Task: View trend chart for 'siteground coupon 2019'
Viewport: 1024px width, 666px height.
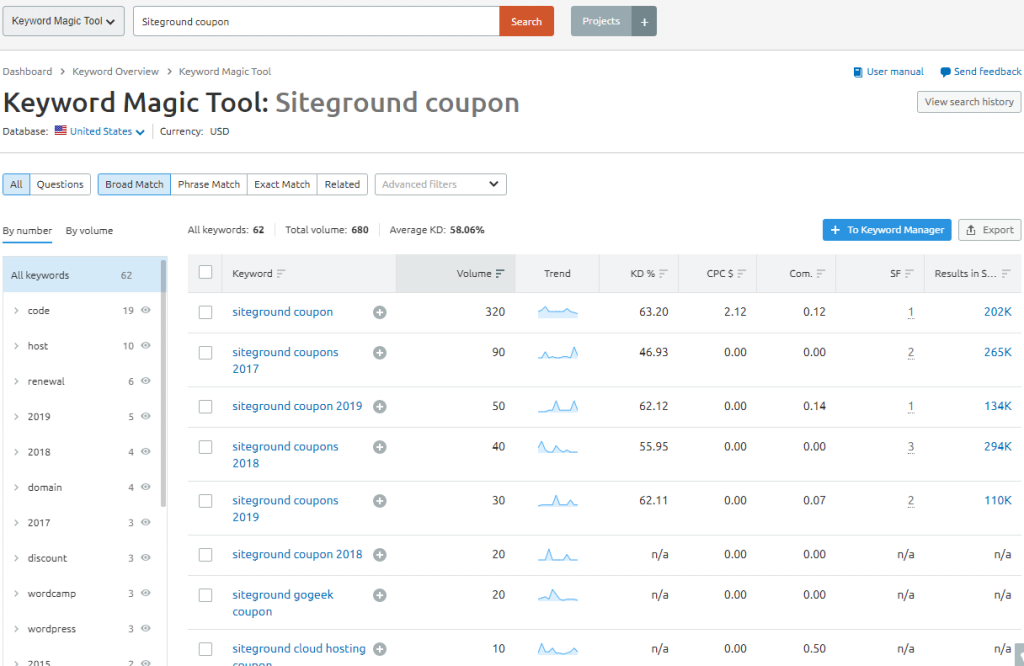Action: [558, 406]
